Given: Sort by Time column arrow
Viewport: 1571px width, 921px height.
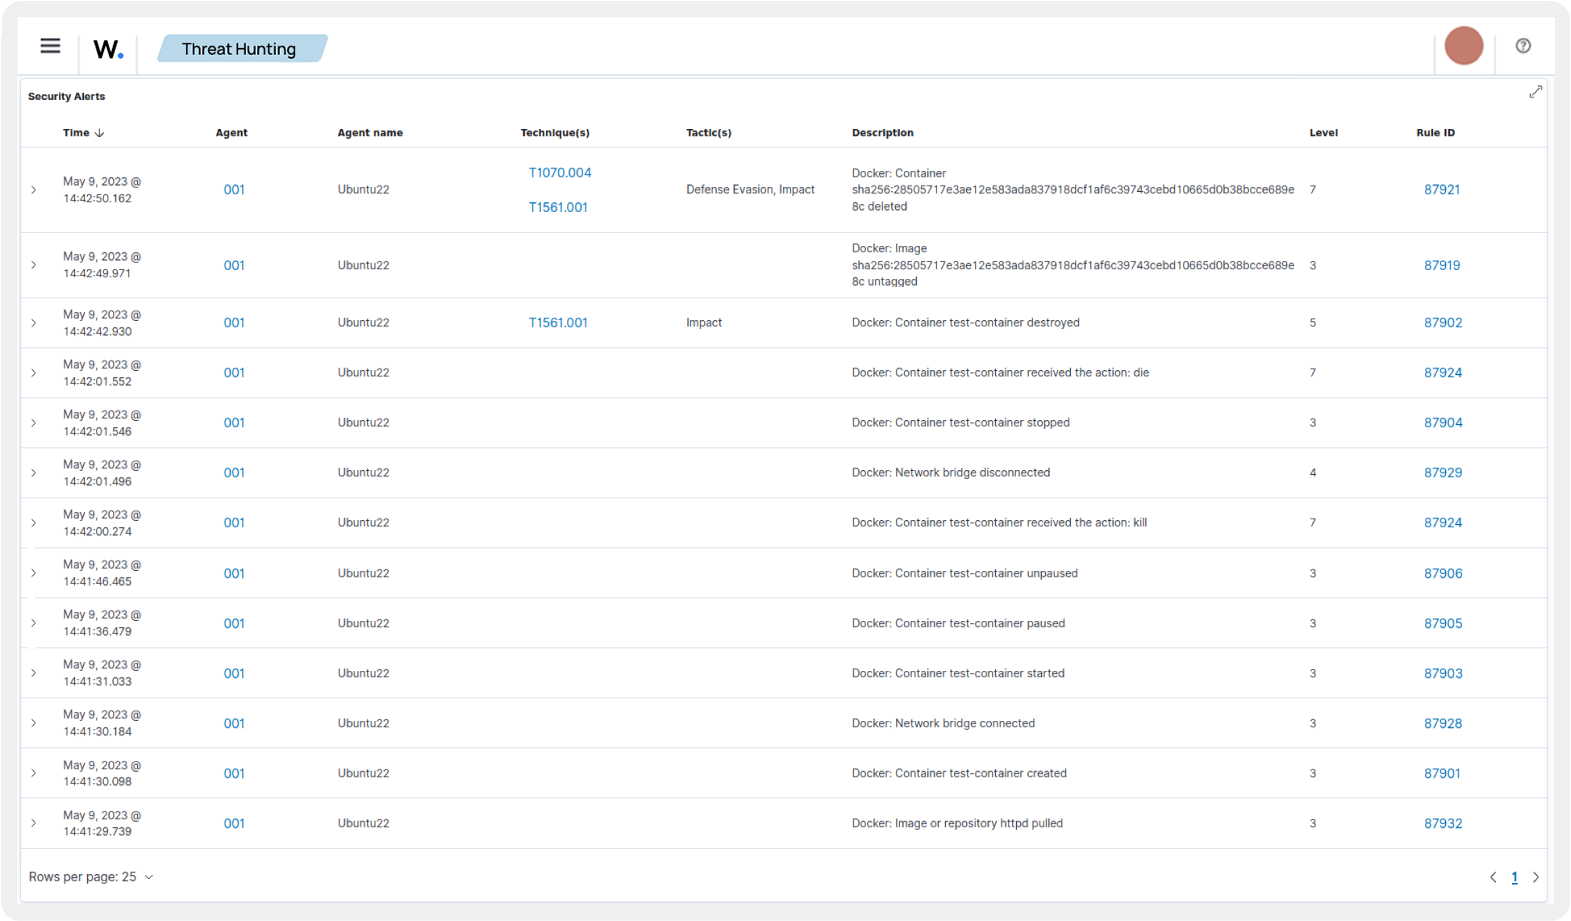Looking at the screenshot, I should click(99, 133).
